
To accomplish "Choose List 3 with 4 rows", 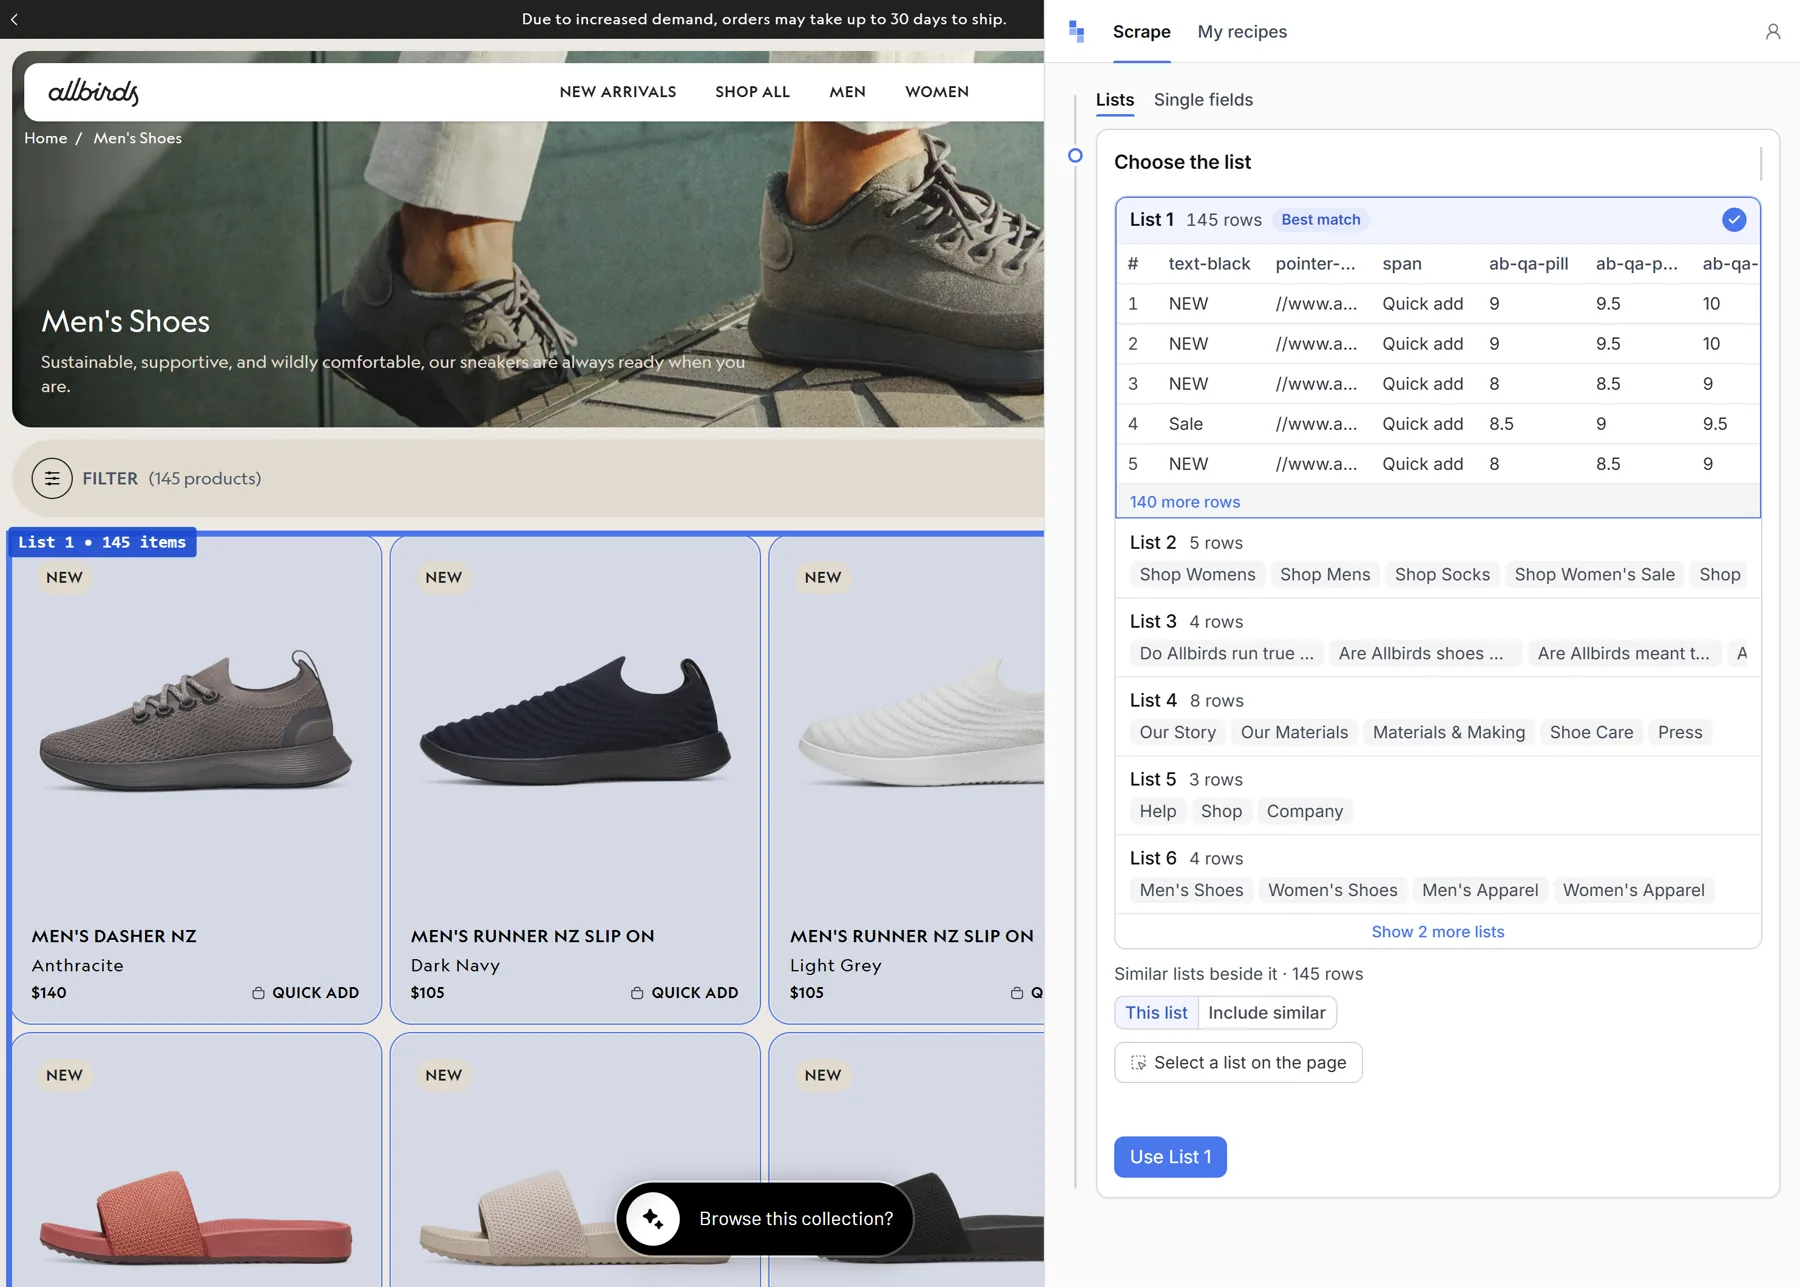I will [x=1437, y=638].
